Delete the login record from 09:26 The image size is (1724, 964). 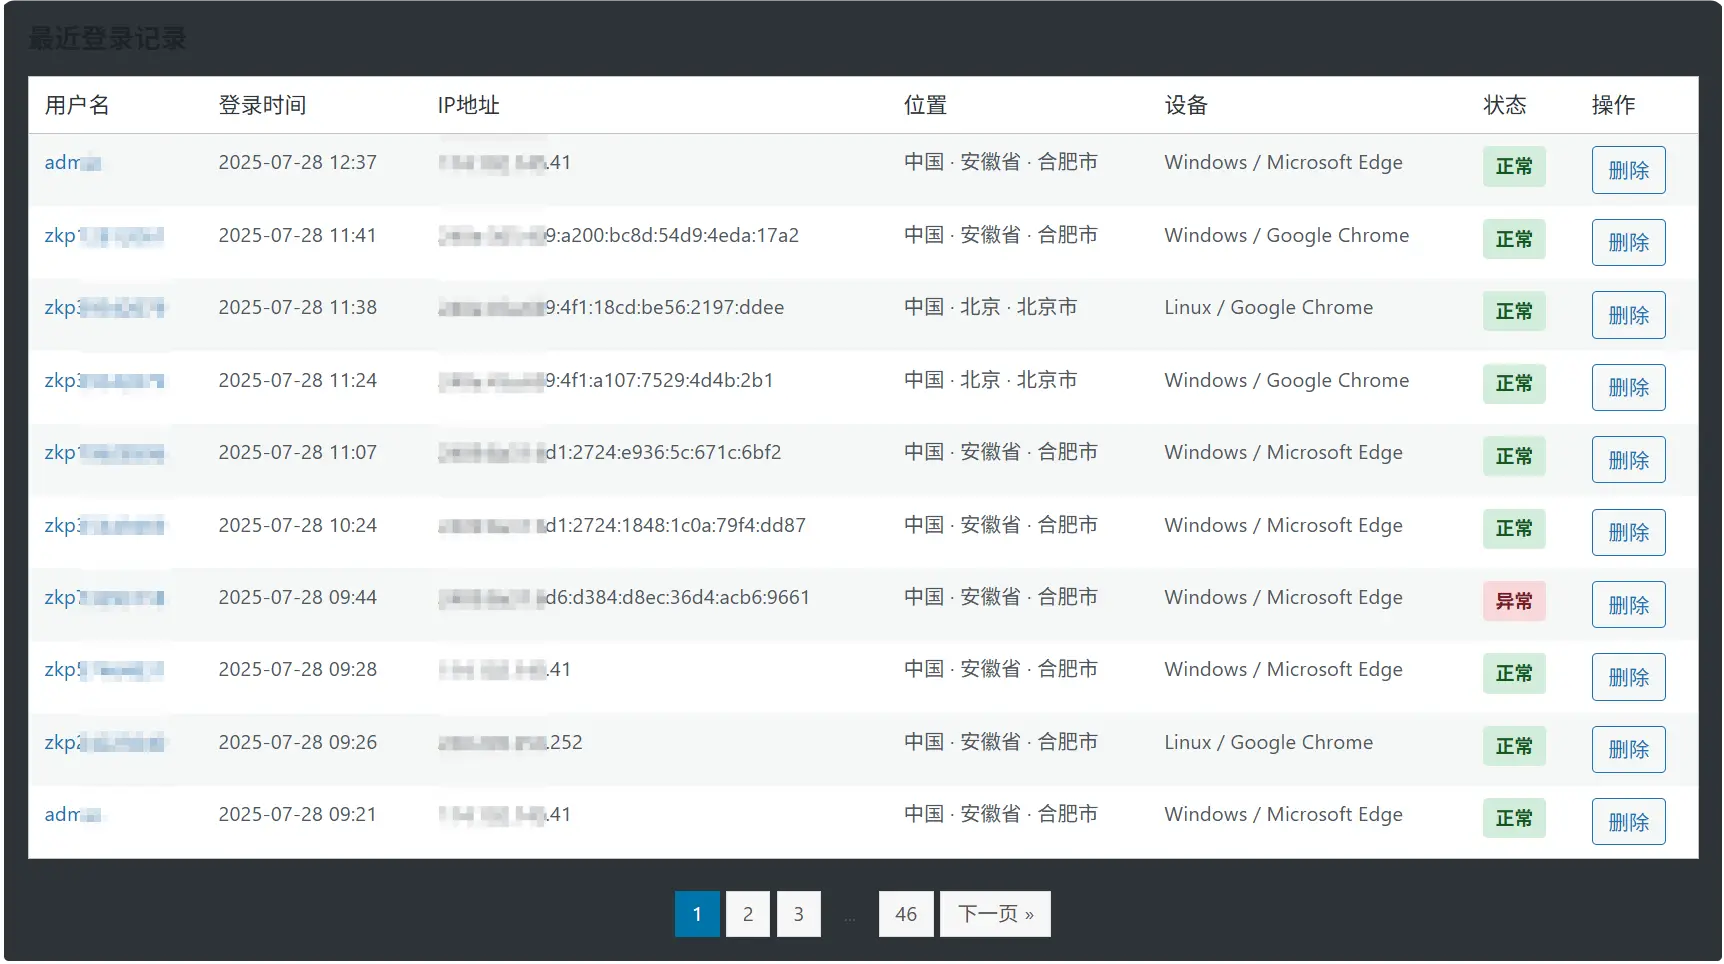pos(1628,749)
